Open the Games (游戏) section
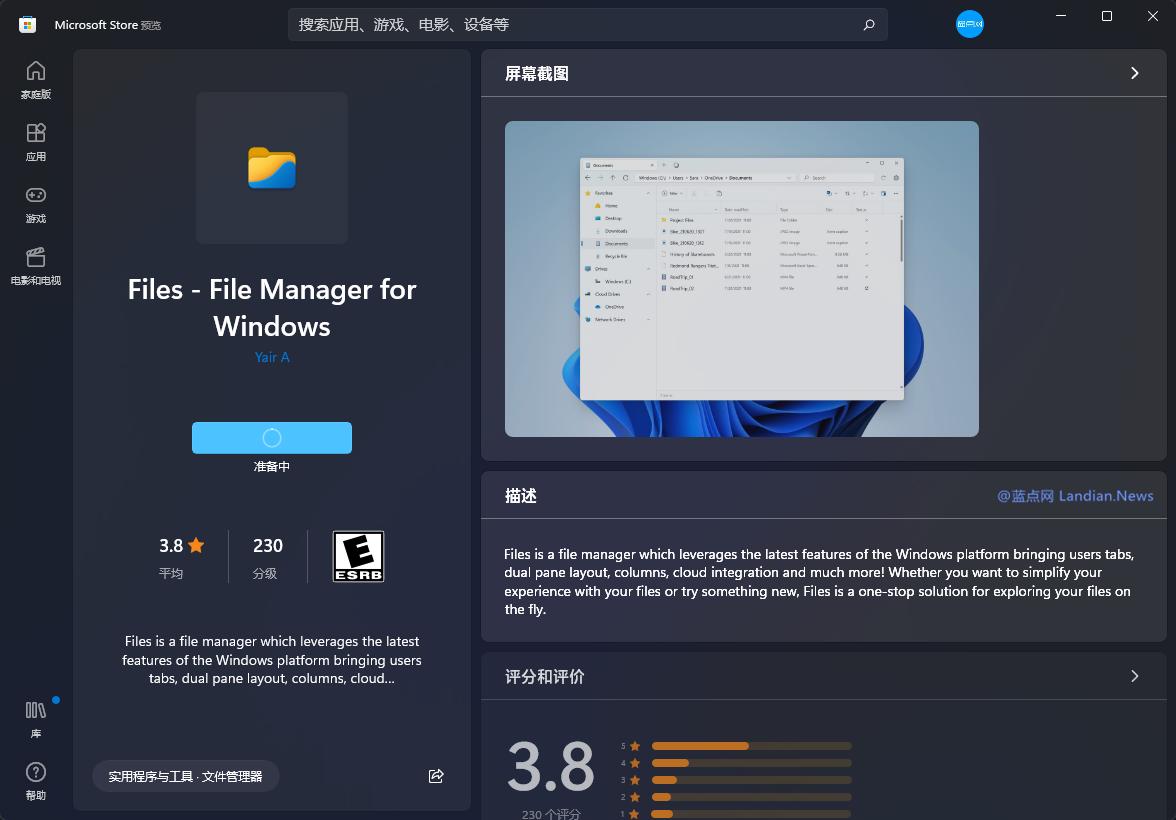 pos(36,204)
